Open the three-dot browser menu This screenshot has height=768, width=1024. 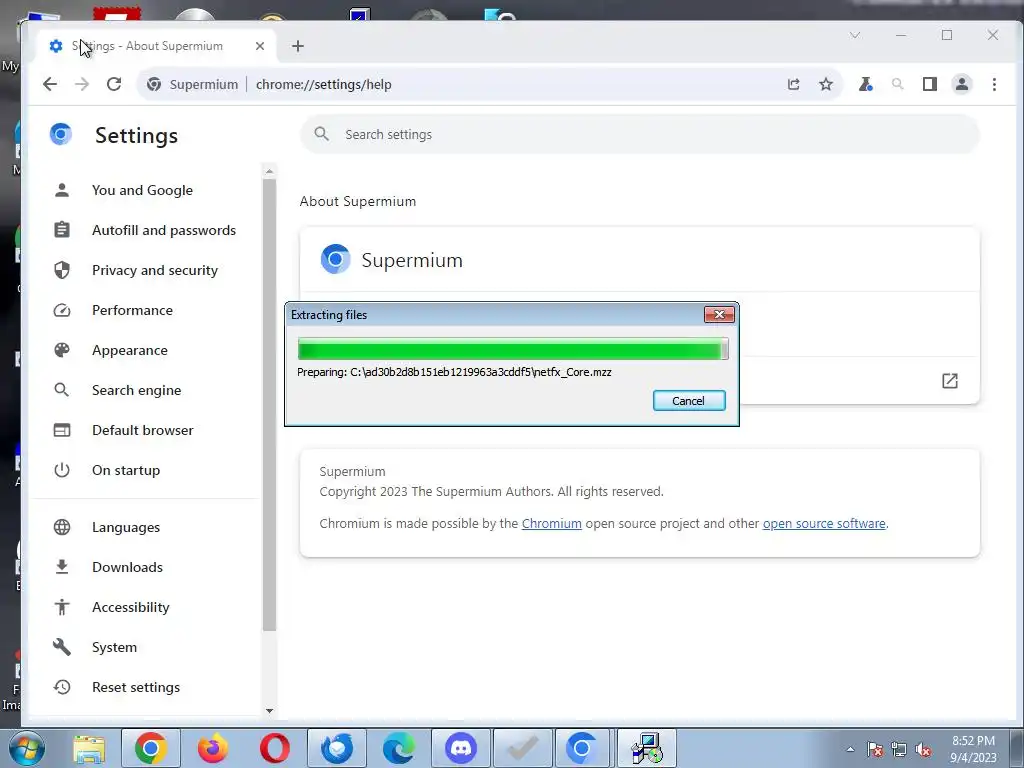994,84
